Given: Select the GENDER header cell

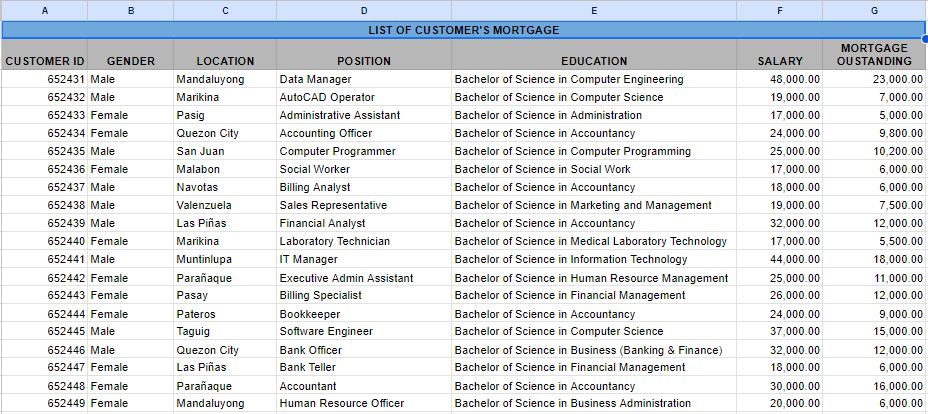Looking at the screenshot, I should 131,54.
